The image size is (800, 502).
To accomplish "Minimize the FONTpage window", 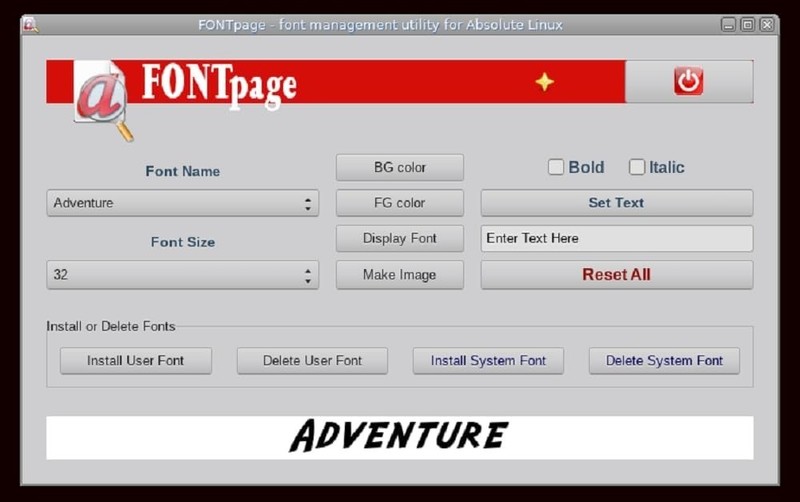I will coord(728,24).
